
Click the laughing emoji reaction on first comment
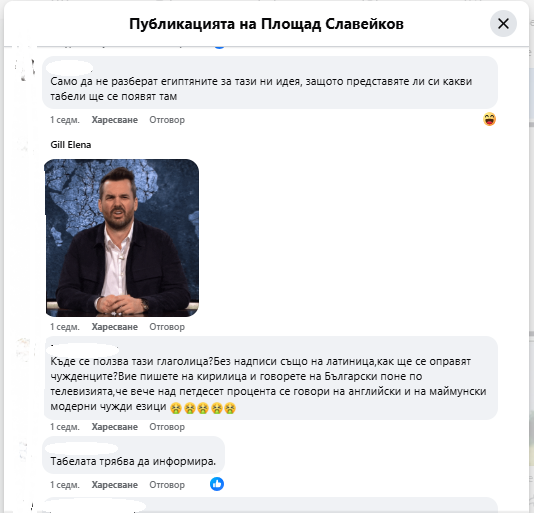pos(489,119)
